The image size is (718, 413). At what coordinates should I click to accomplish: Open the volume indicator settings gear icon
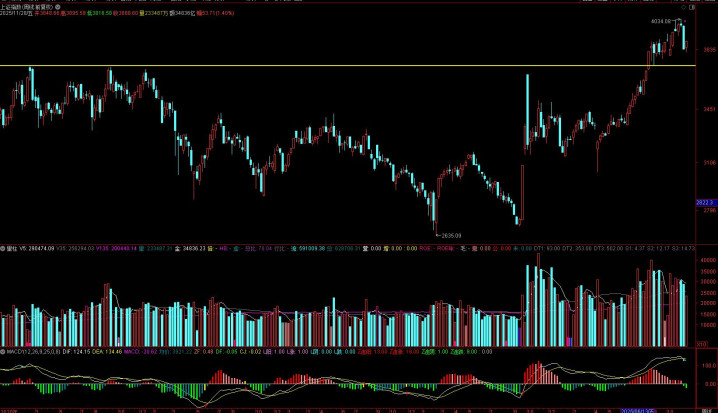tap(3, 247)
